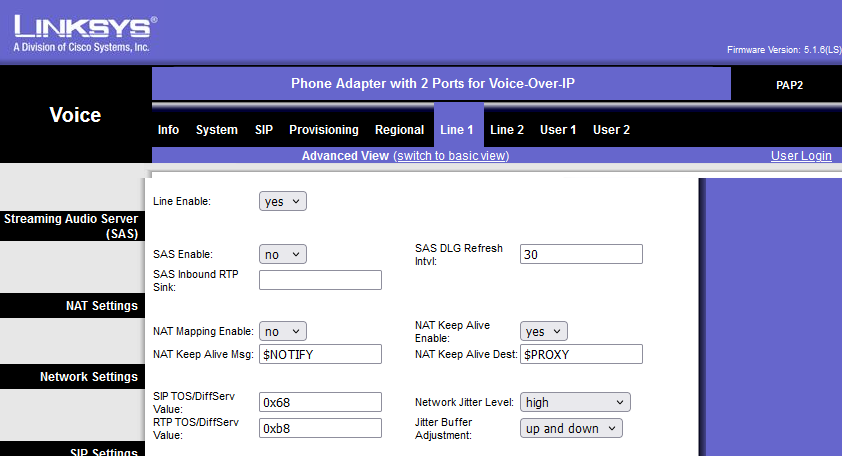Go to the Provisioning tab
Viewport: 842px width, 456px height.
coord(323,130)
